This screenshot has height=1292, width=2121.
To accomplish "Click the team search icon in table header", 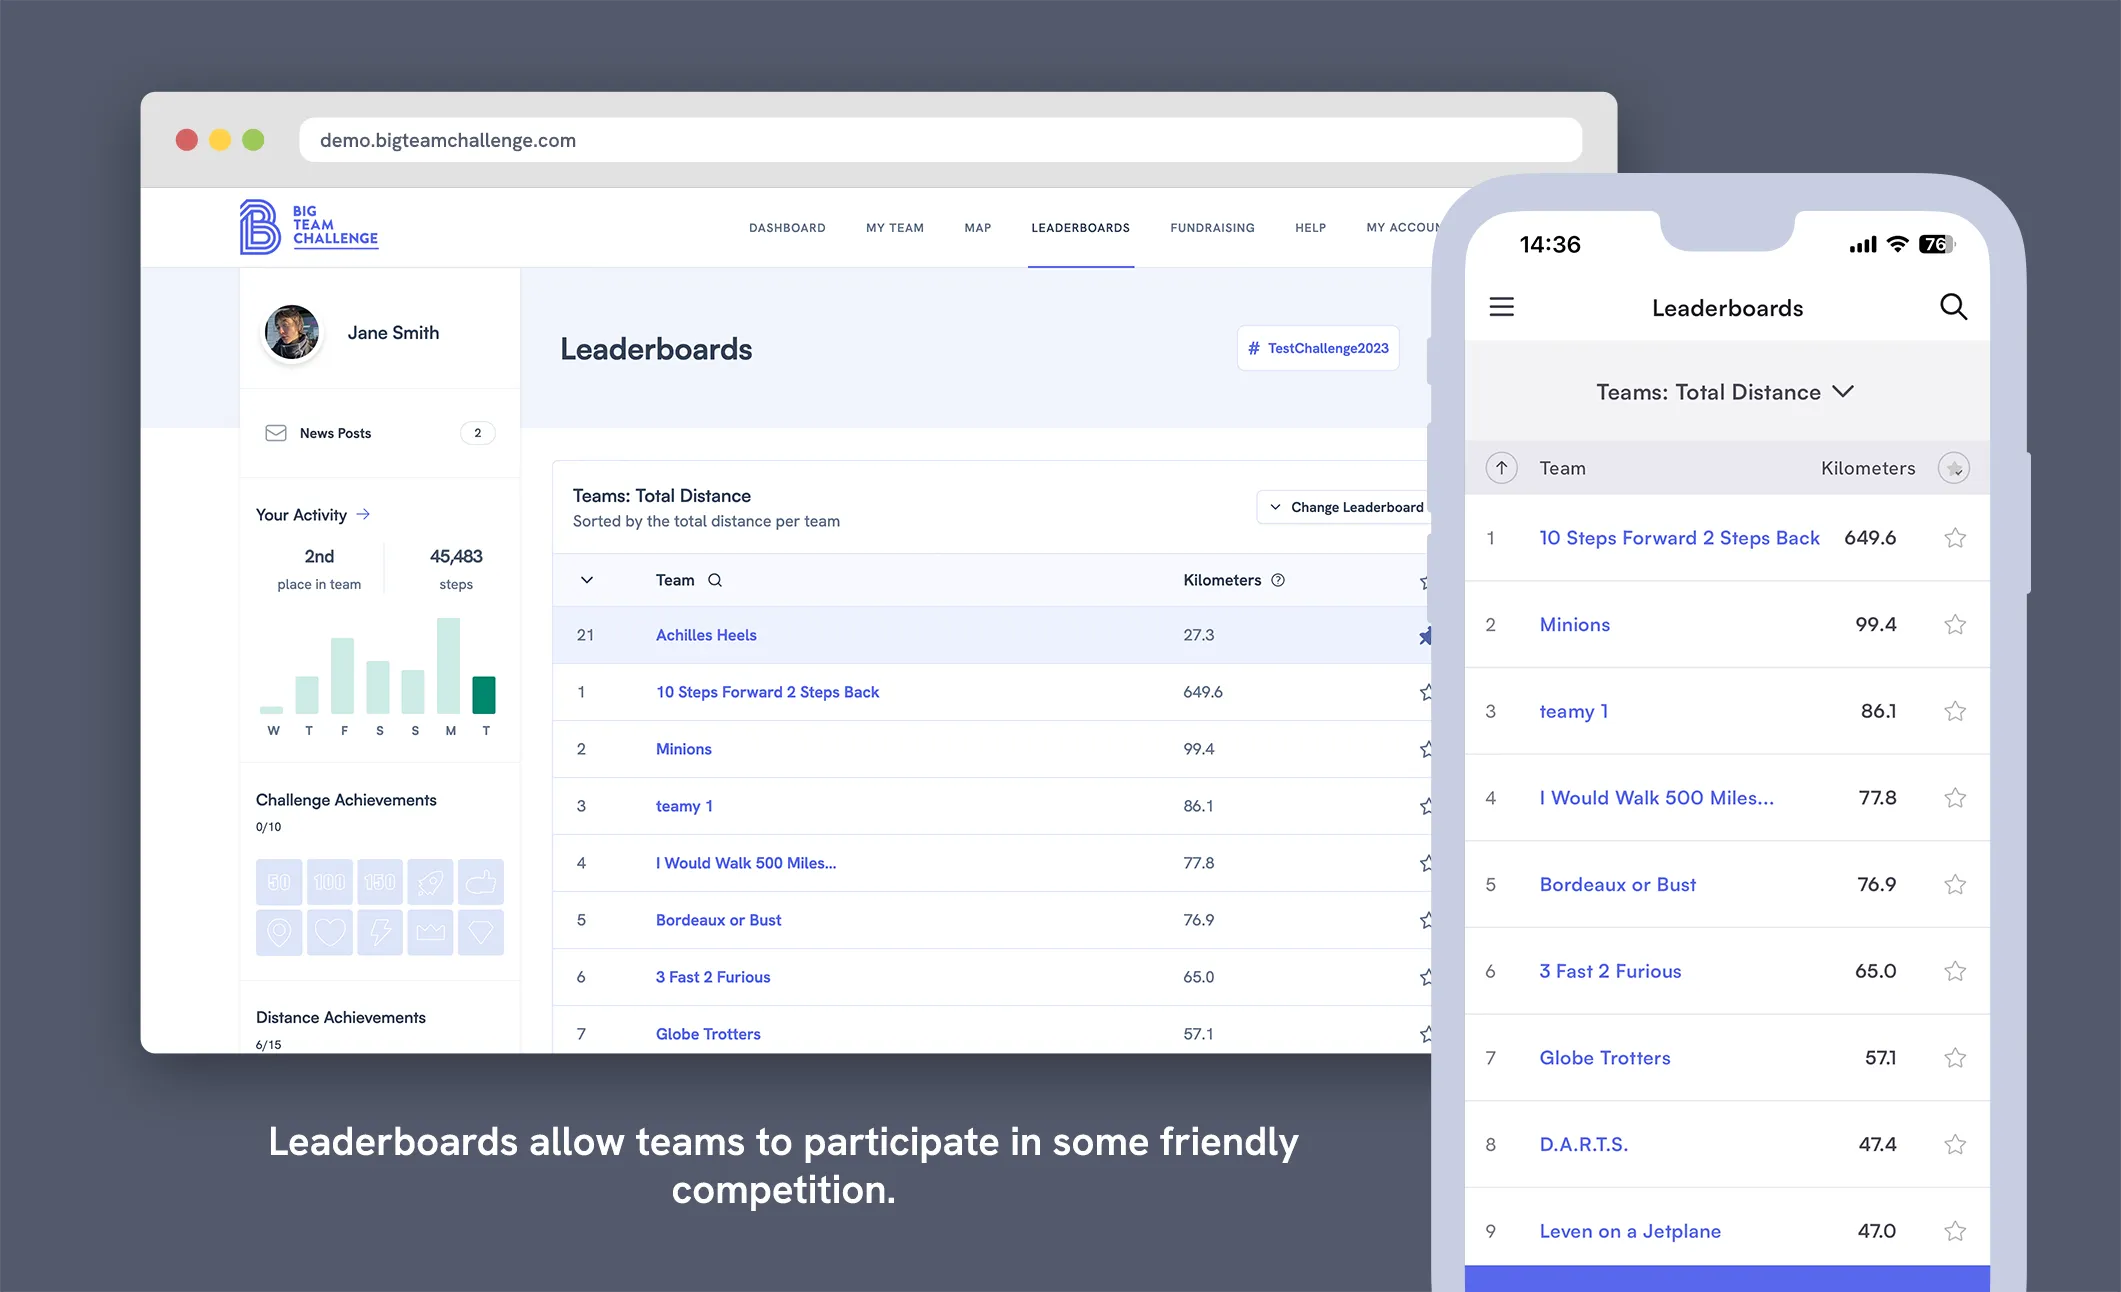I will pos(715,580).
